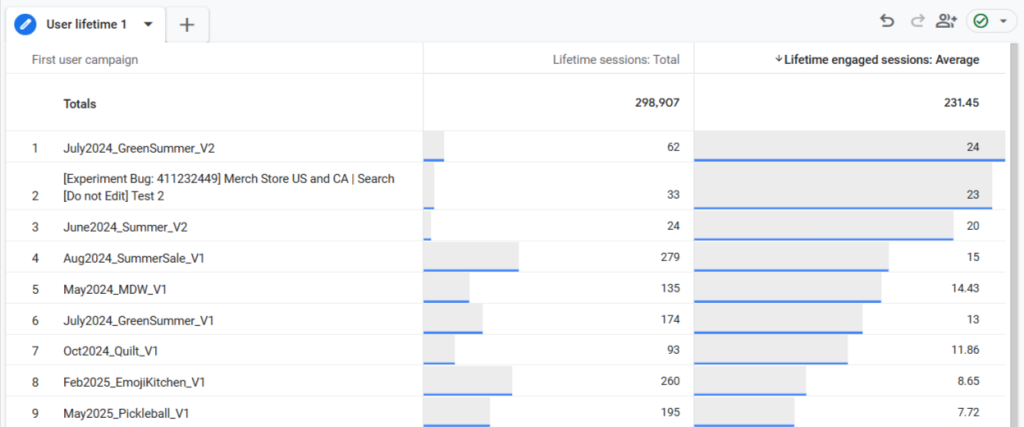
Task: Add a new tab with the plus icon
Action: (x=187, y=24)
